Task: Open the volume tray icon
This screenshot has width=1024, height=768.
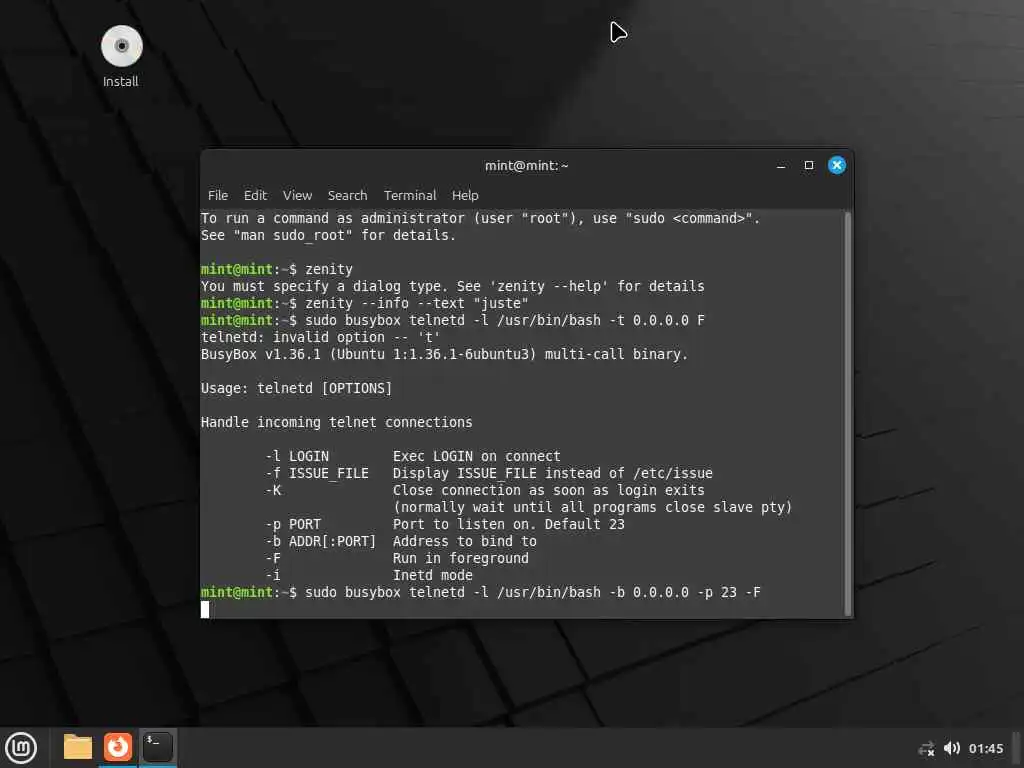Action: coord(952,748)
